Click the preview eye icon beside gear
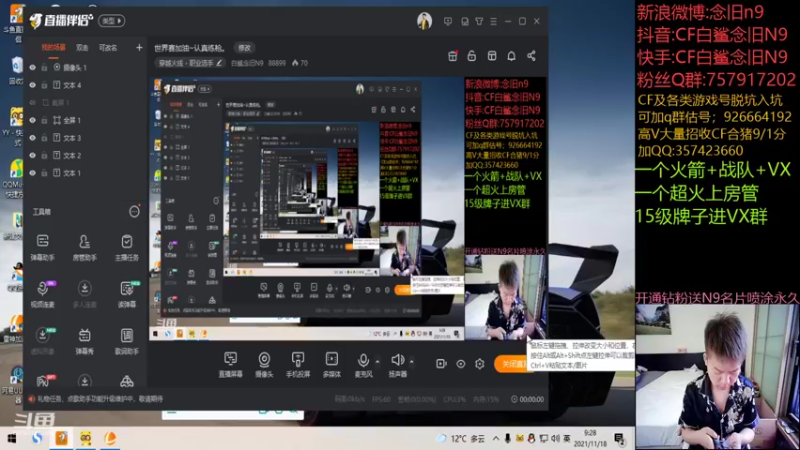800x450 pixels. pos(461,364)
